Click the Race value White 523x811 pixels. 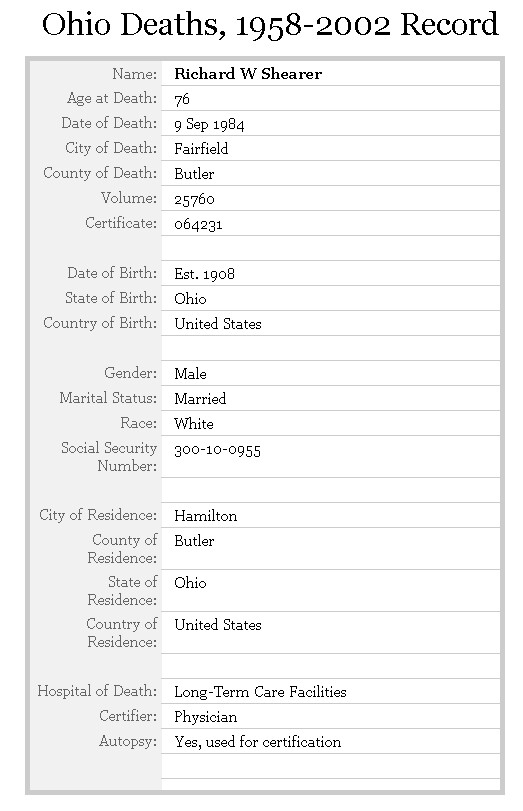click(194, 424)
